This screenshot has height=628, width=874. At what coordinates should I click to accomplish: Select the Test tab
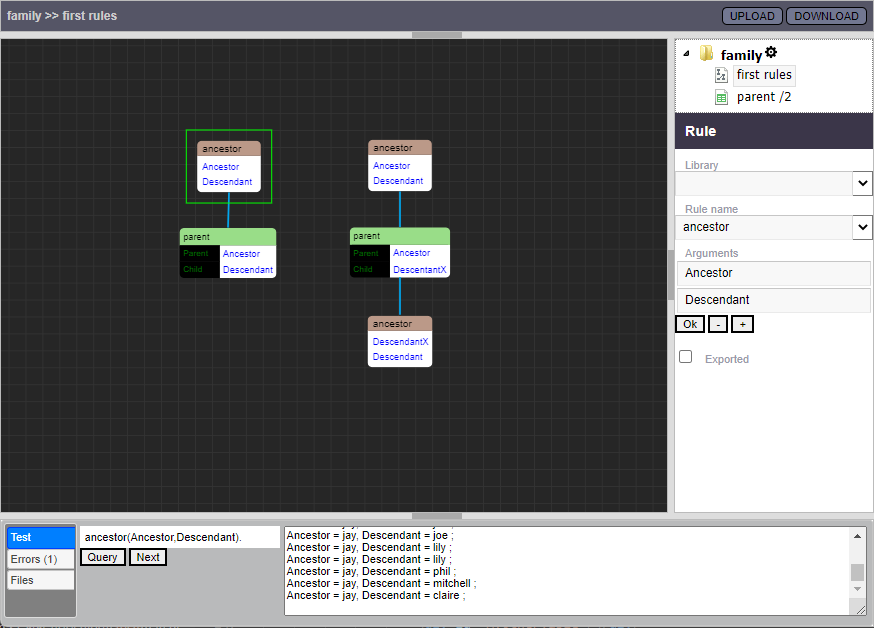40,538
